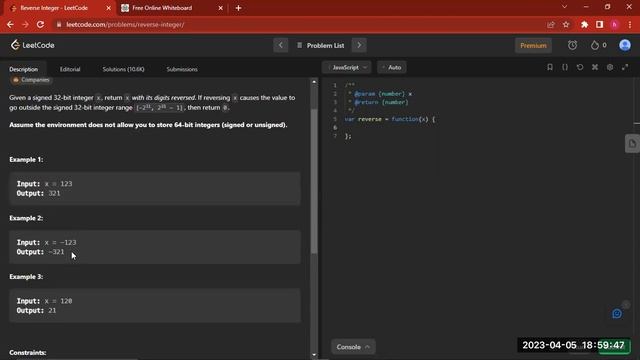Viewport: 640px width, 360px height.
Task: Click the format code braces icon
Action: coord(565,67)
